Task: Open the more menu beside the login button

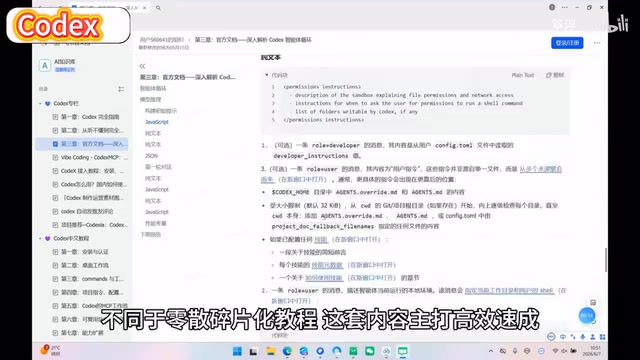Action: tap(597, 43)
